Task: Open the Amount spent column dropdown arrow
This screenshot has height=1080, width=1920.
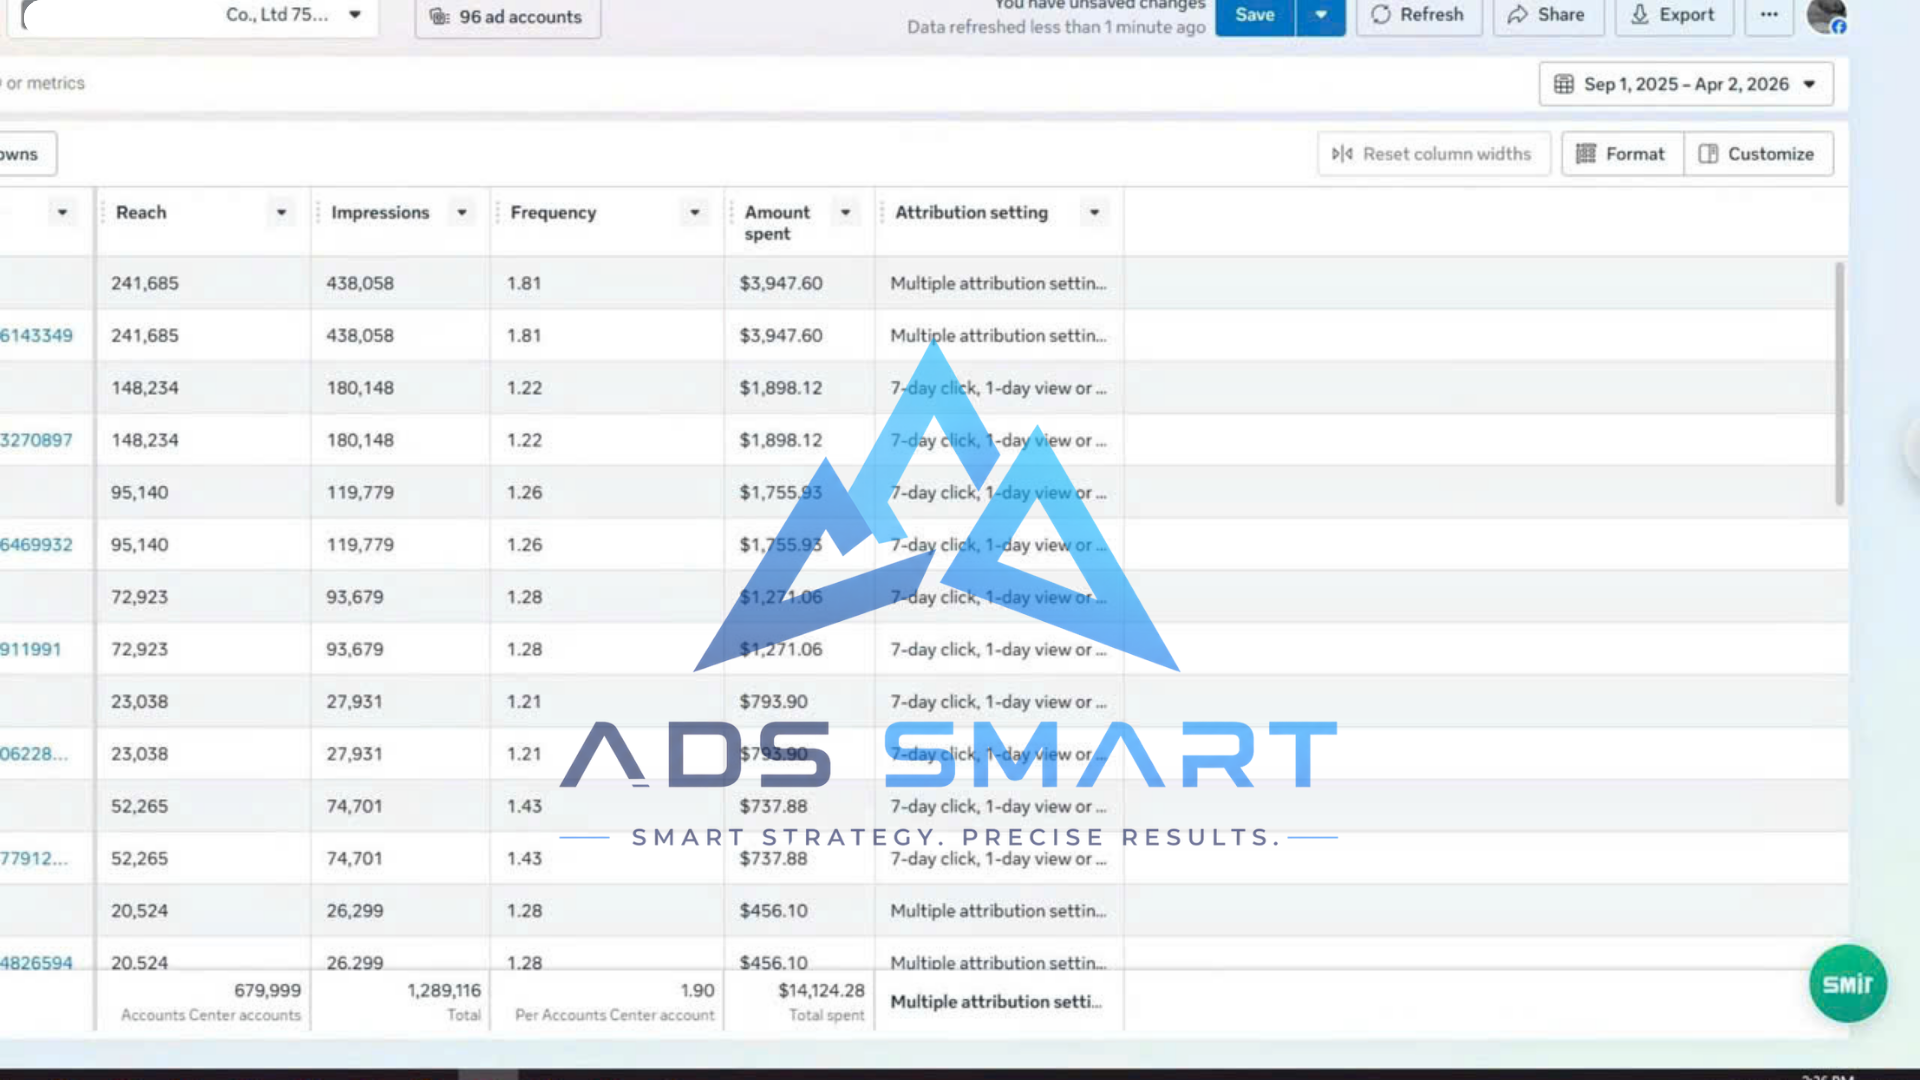Action: [x=845, y=212]
